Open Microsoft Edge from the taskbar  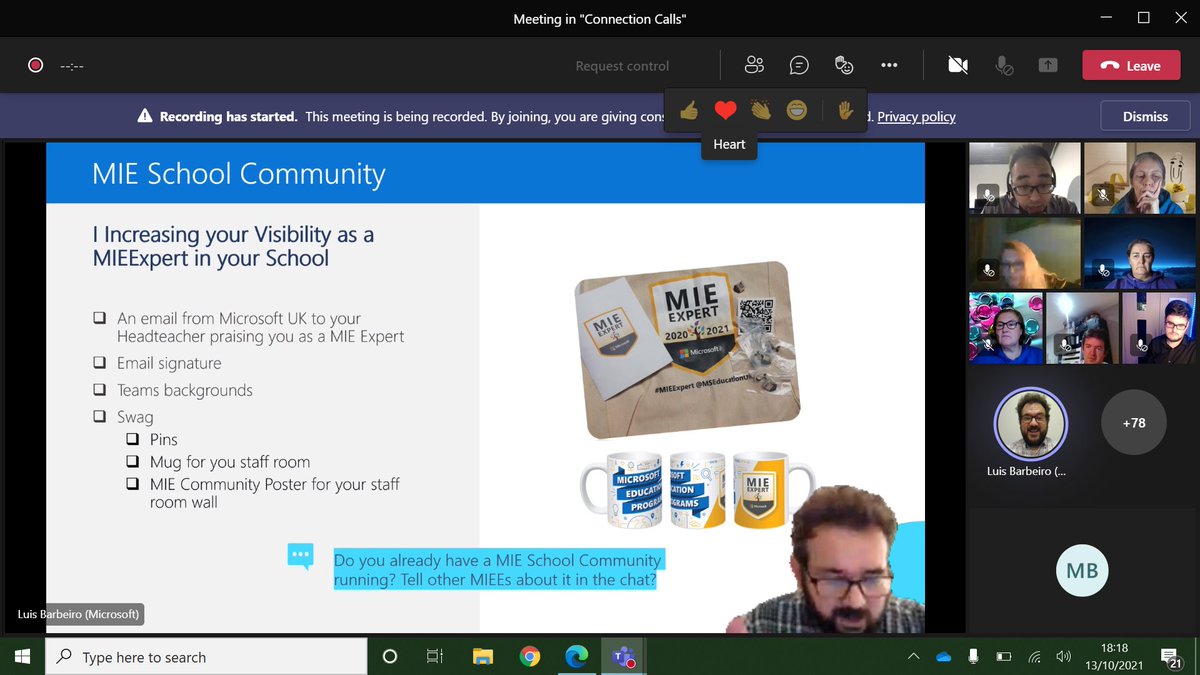point(577,657)
